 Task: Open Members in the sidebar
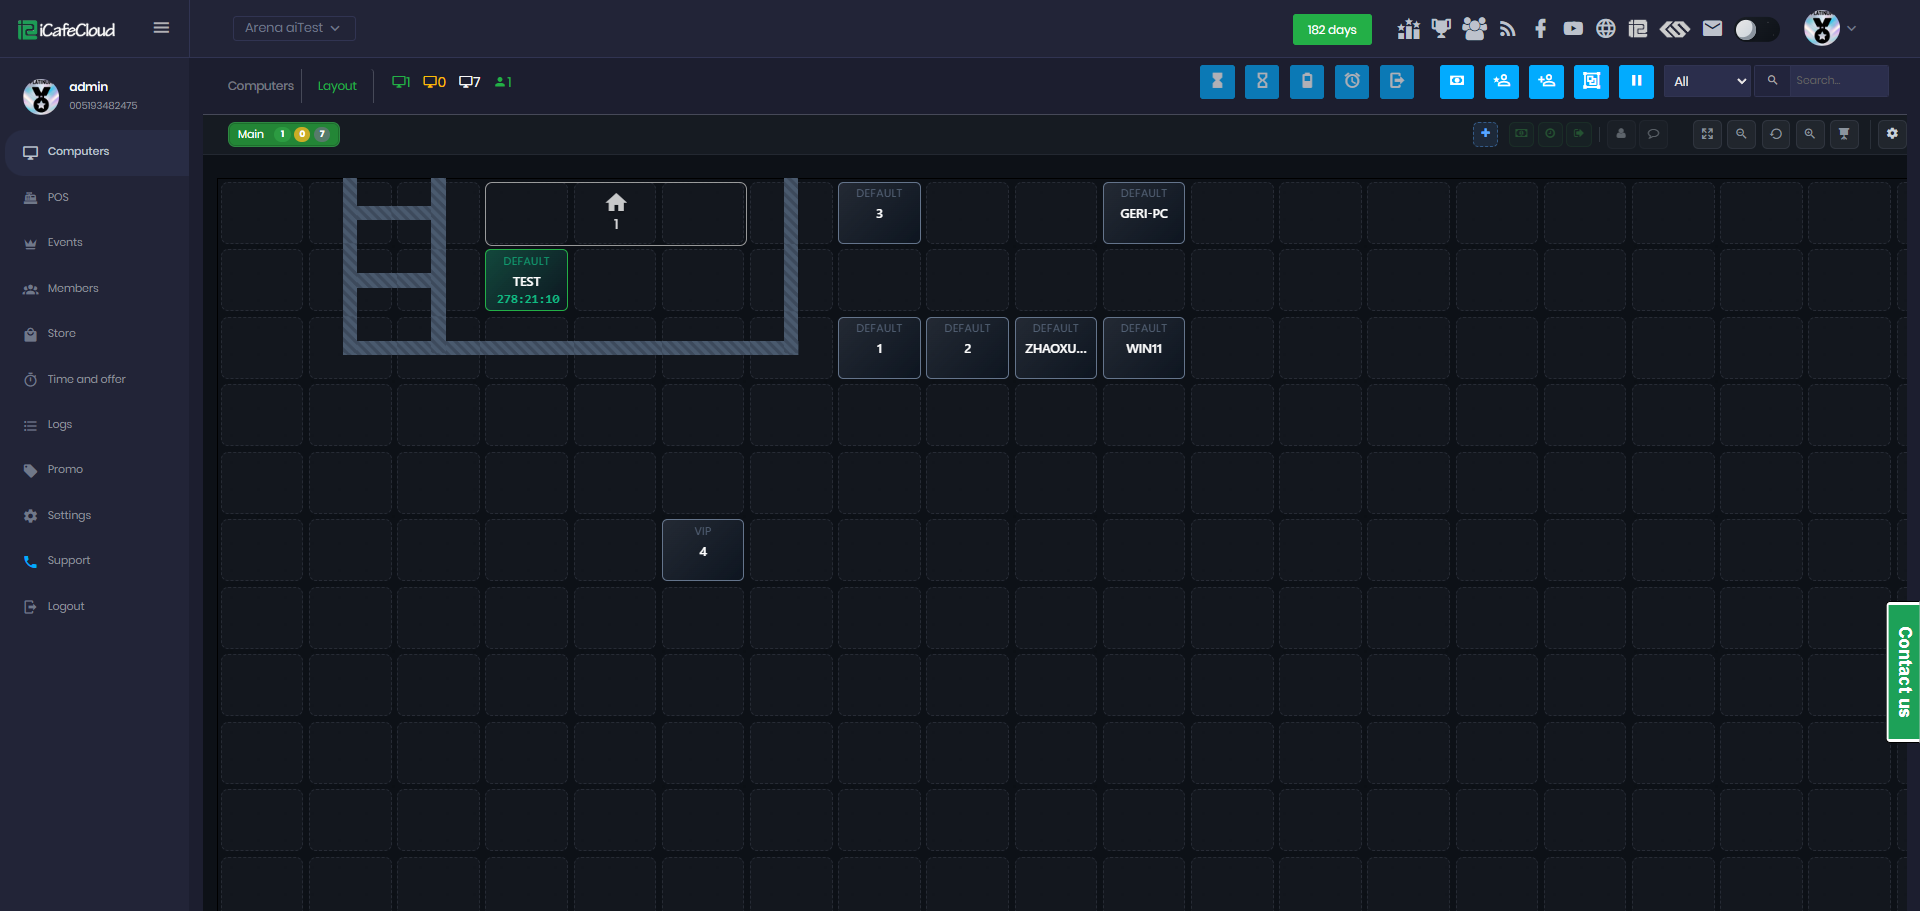[73, 288]
